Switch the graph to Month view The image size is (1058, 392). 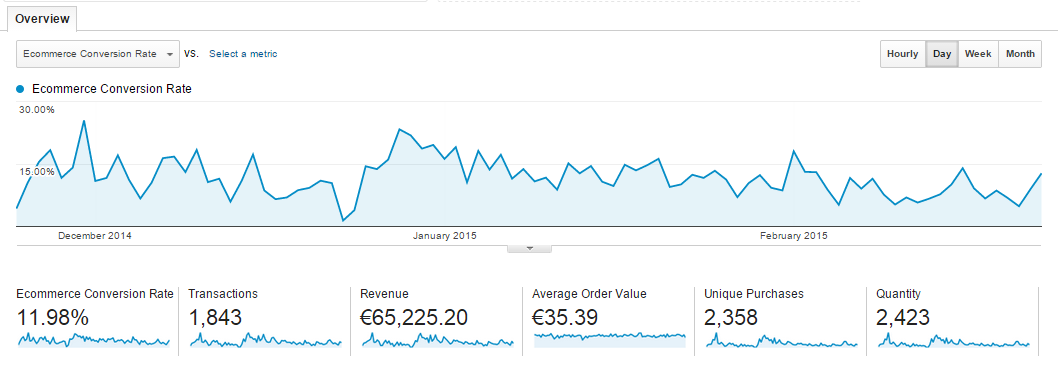coord(1020,54)
